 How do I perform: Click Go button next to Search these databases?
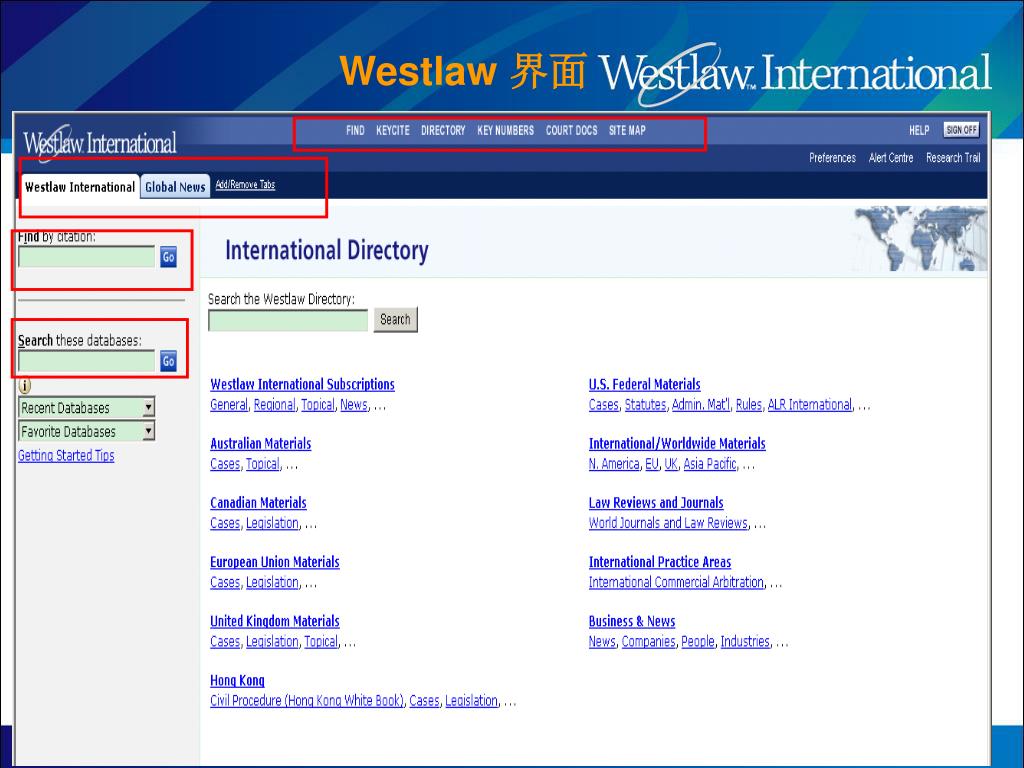pos(168,361)
